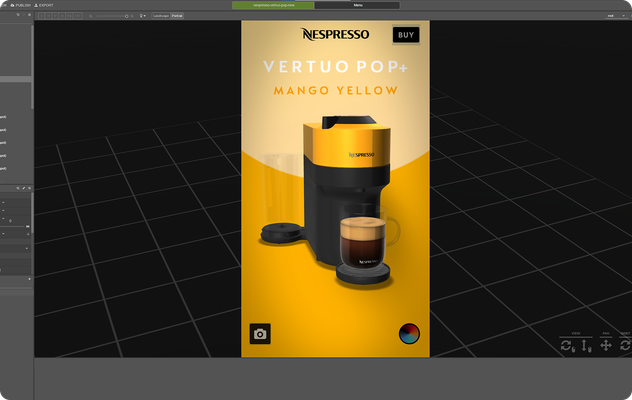Select the green nespresso-vertuo-pop project tab
The width and height of the screenshot is (632, 400).
(273, 5)
